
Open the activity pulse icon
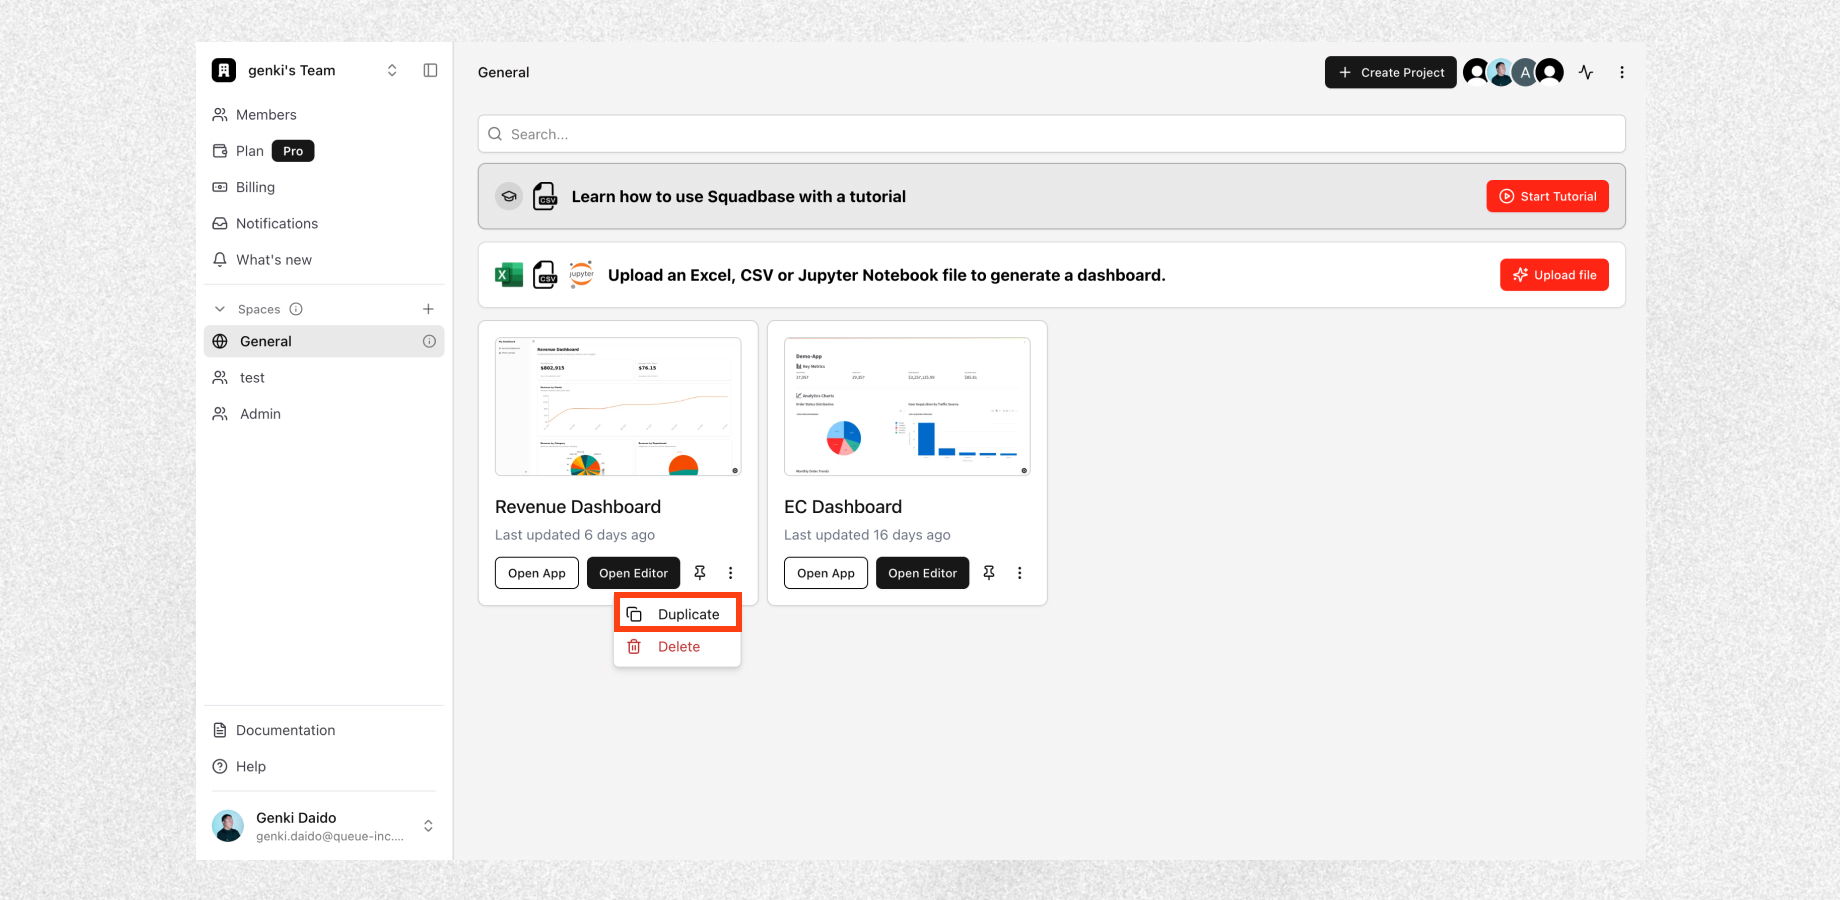click(x=1586, y=72)
